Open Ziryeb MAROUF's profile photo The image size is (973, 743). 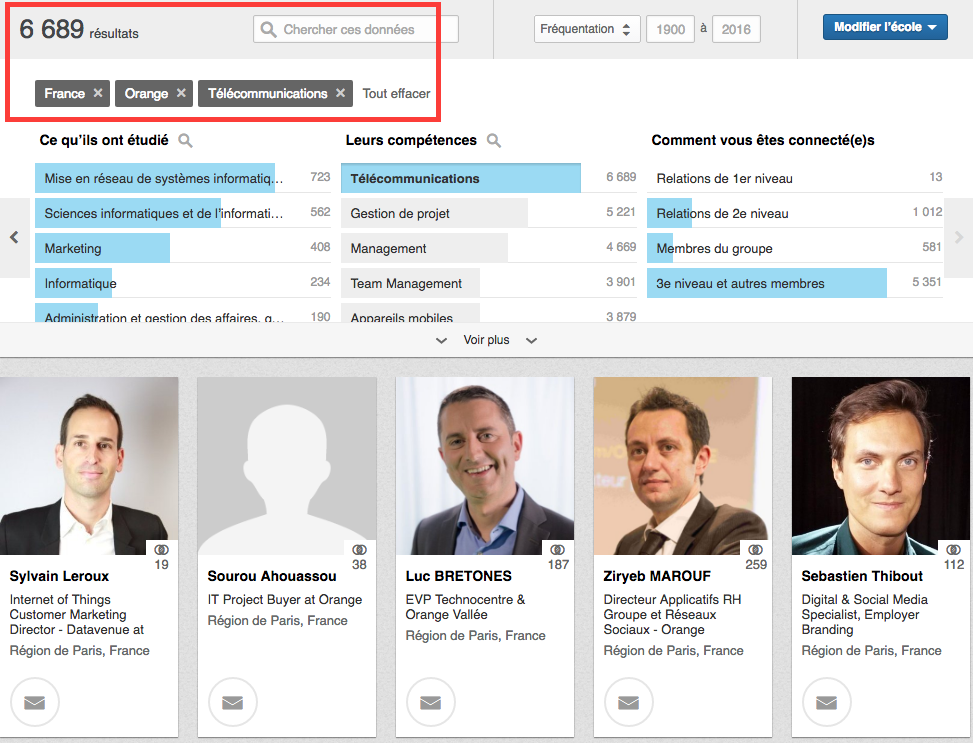682,466
